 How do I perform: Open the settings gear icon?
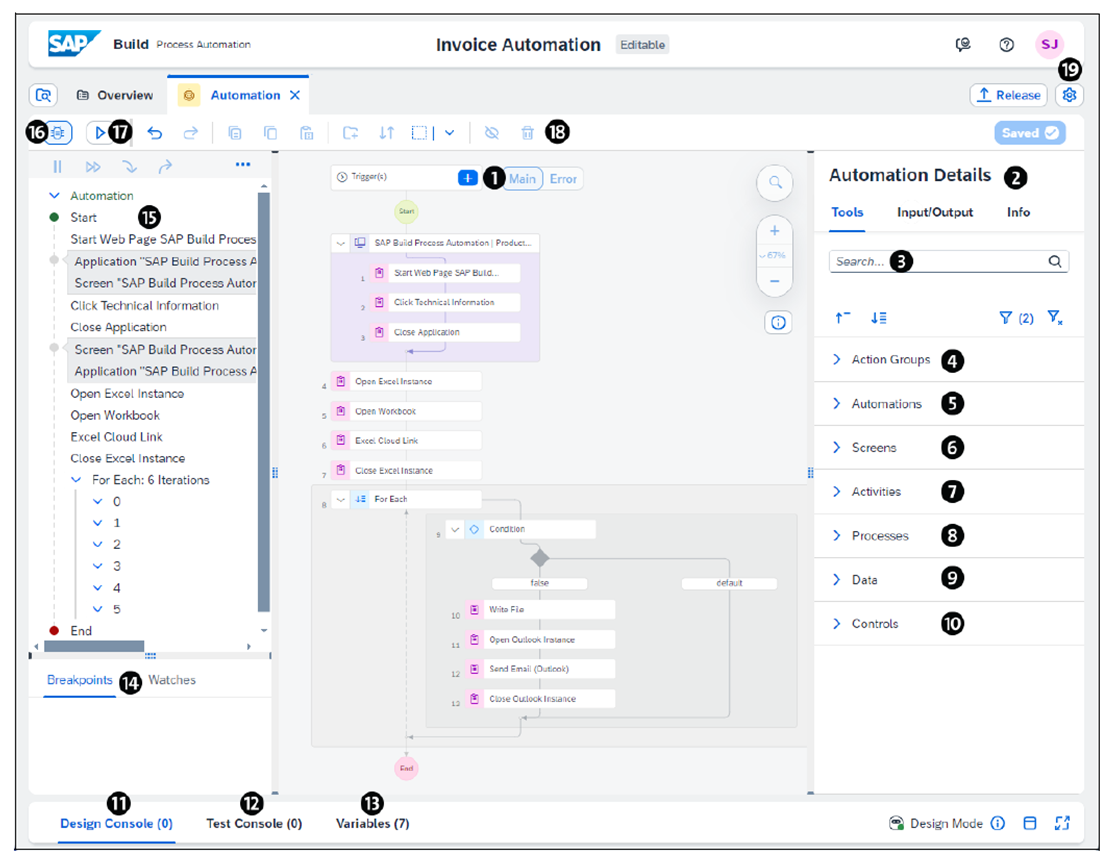(1069, 95)
